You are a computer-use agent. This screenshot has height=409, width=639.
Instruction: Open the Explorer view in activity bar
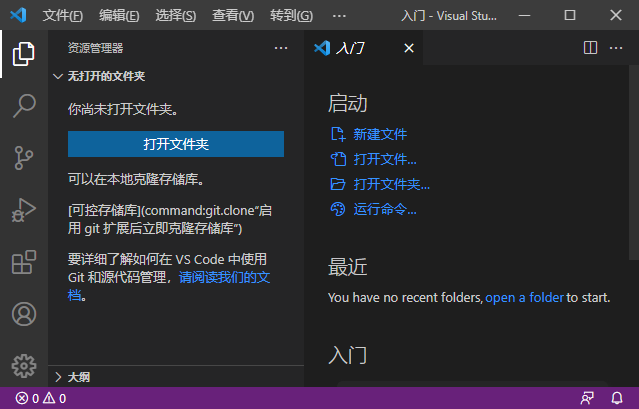tap(24, 54)
